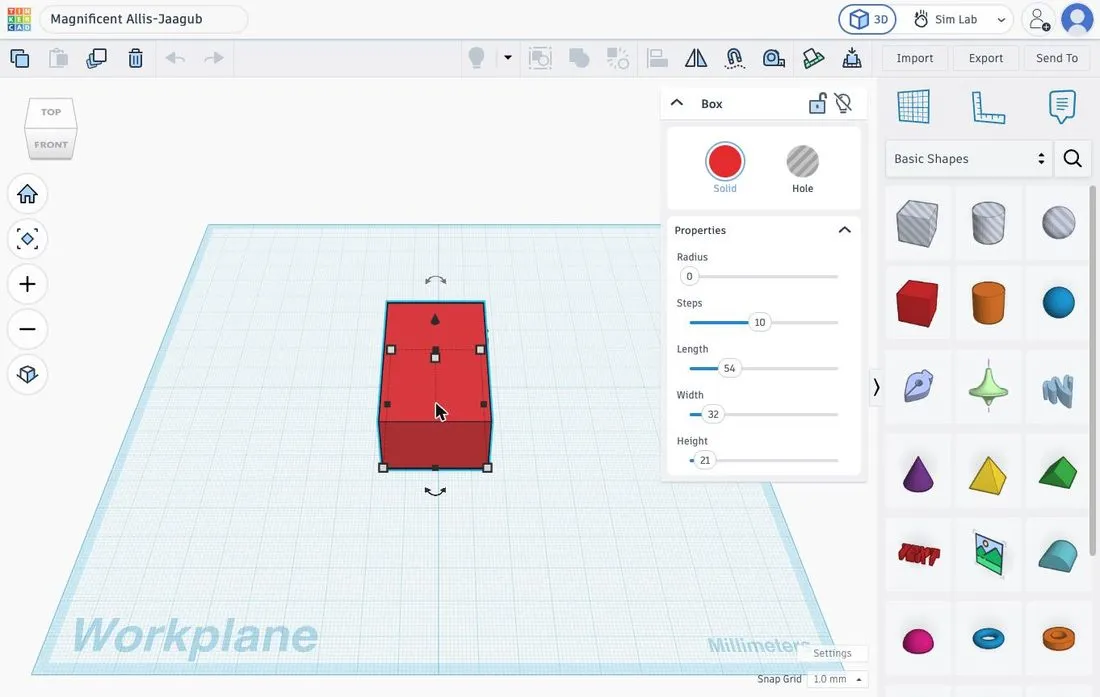
Task: Open the user account avatar
Action: coord(1077,19)
